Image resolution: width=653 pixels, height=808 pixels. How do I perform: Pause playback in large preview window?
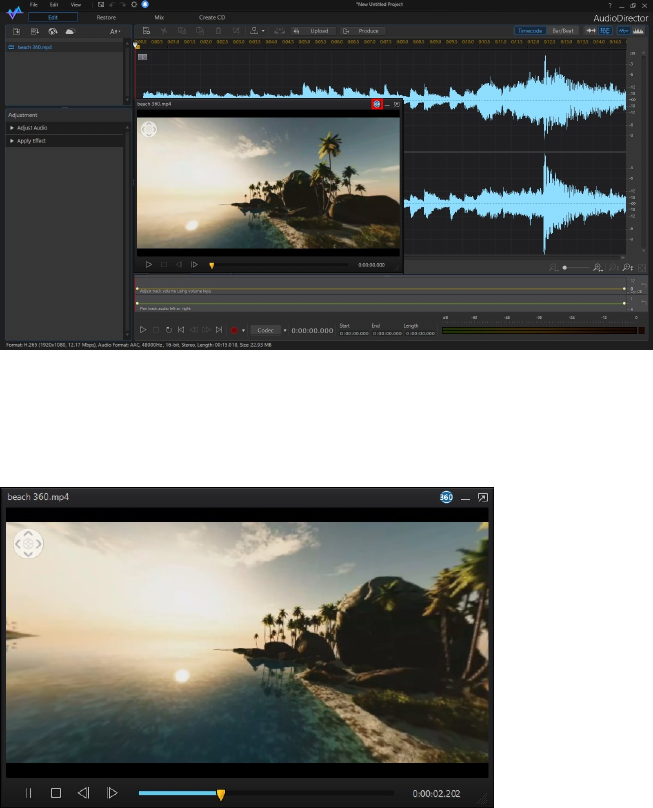29,793
